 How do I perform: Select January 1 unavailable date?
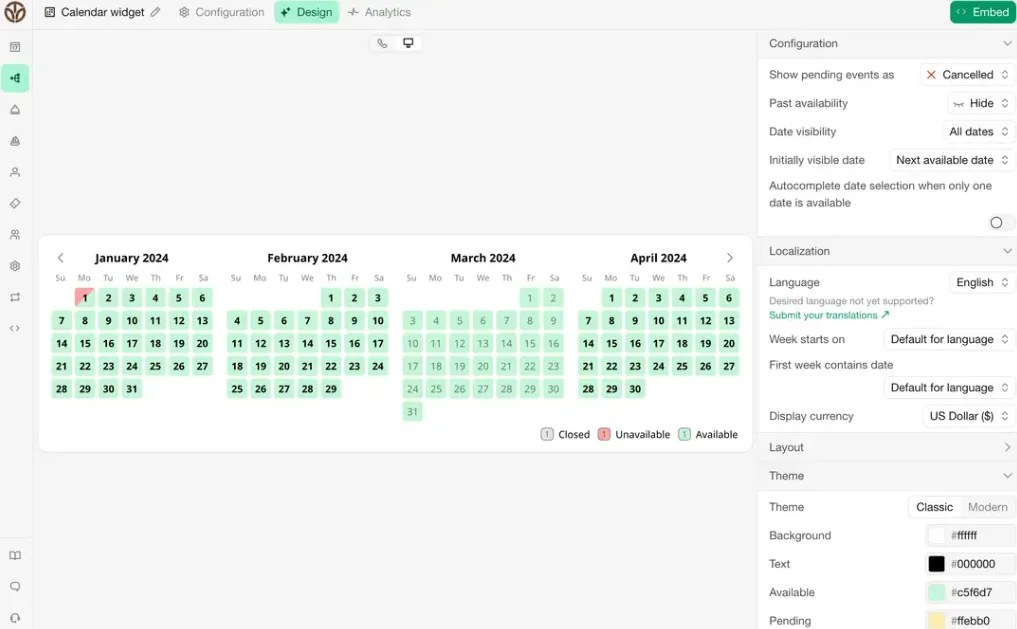pos(85,298)
